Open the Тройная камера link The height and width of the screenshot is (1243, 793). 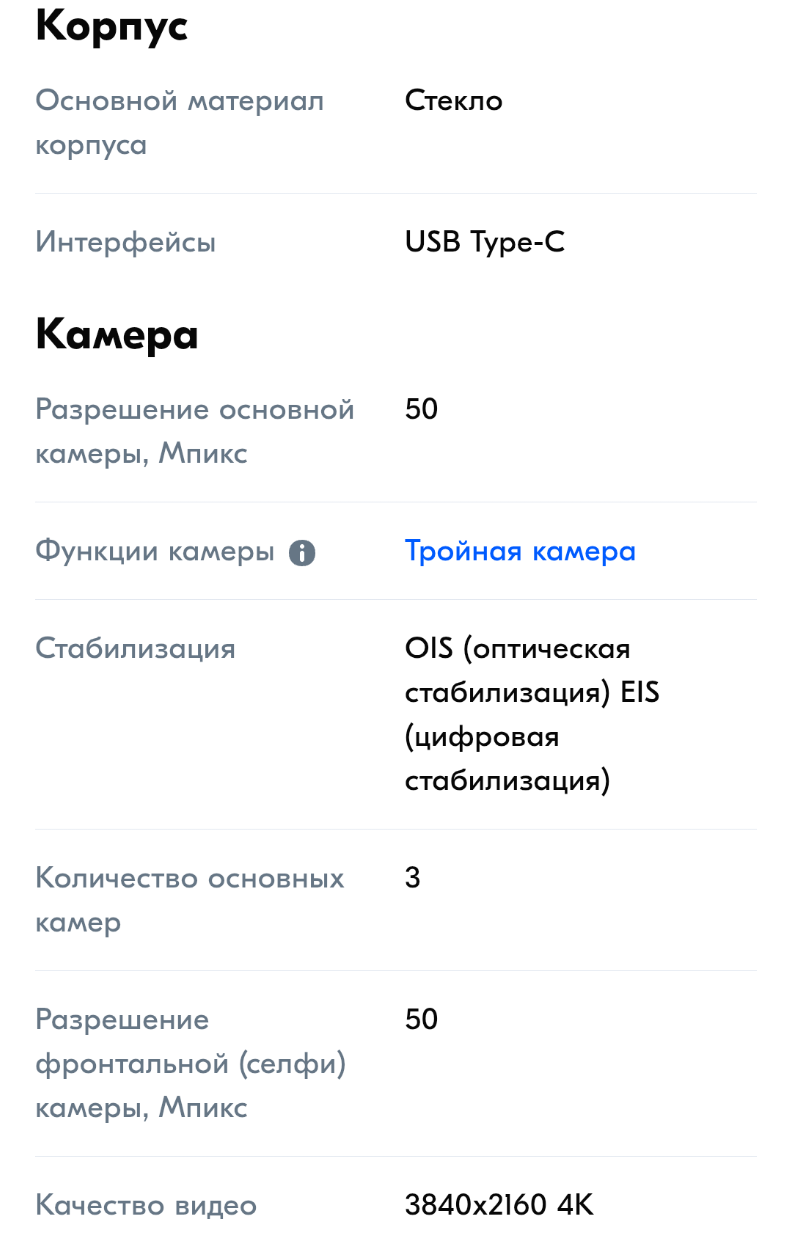coord(519,551)
